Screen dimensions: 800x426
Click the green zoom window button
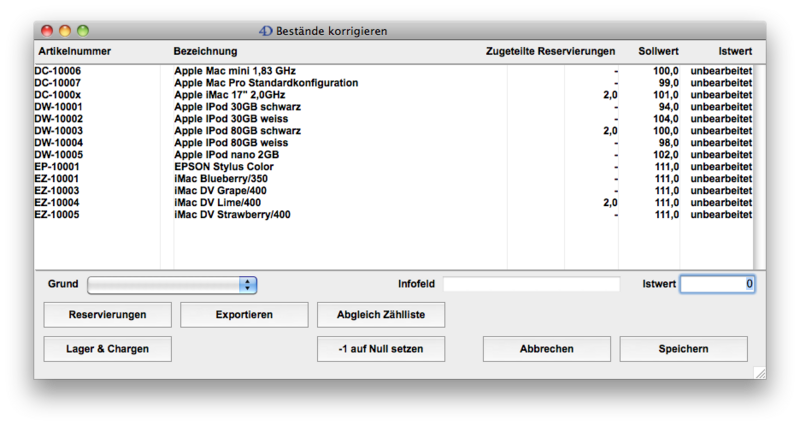83,32
